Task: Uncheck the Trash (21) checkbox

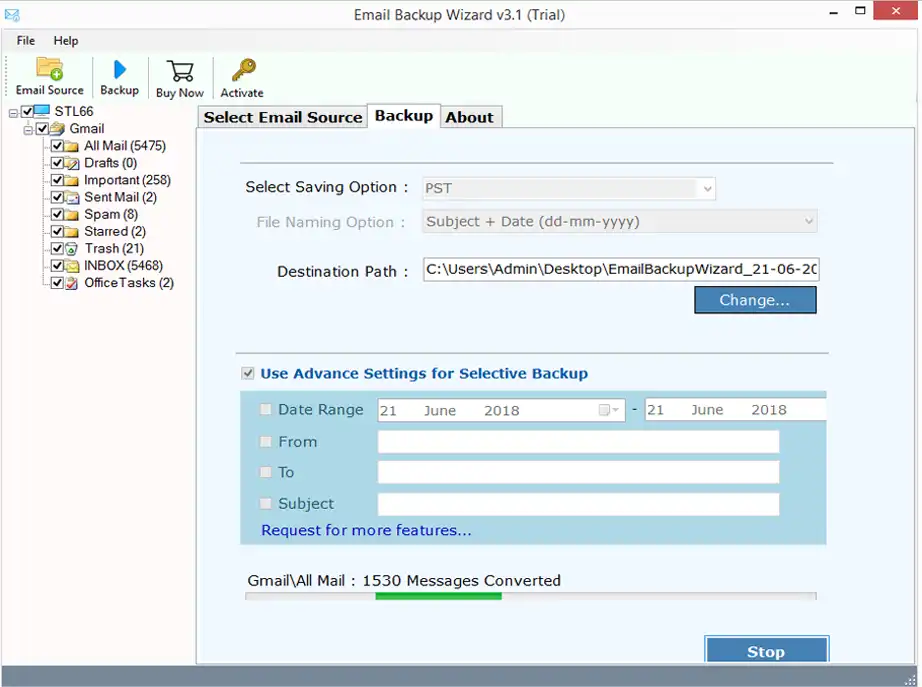Action: [57, 248]
